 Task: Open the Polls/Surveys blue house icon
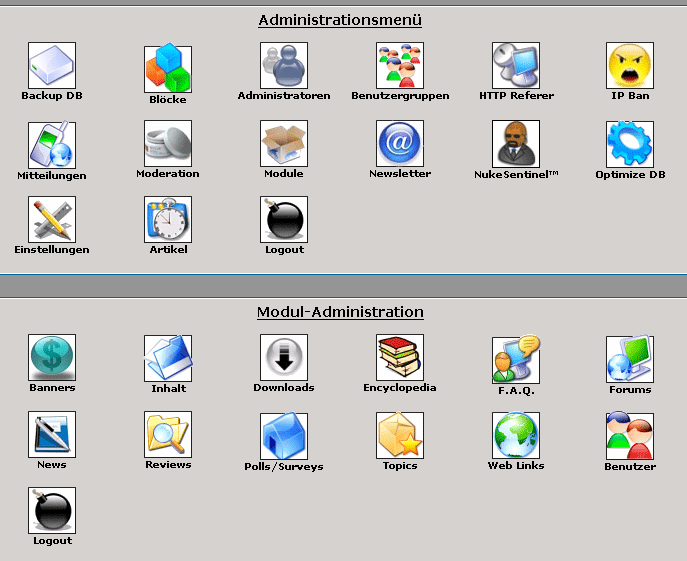(x=284, y=436)
